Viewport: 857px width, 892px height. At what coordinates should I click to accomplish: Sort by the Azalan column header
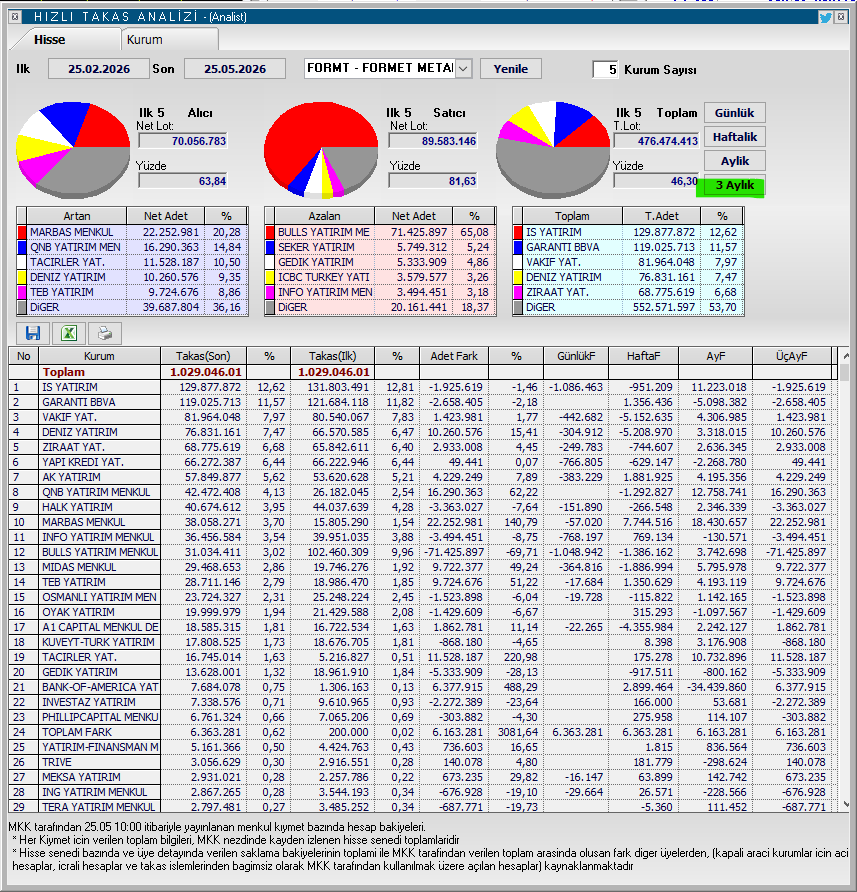coord(324,216)
